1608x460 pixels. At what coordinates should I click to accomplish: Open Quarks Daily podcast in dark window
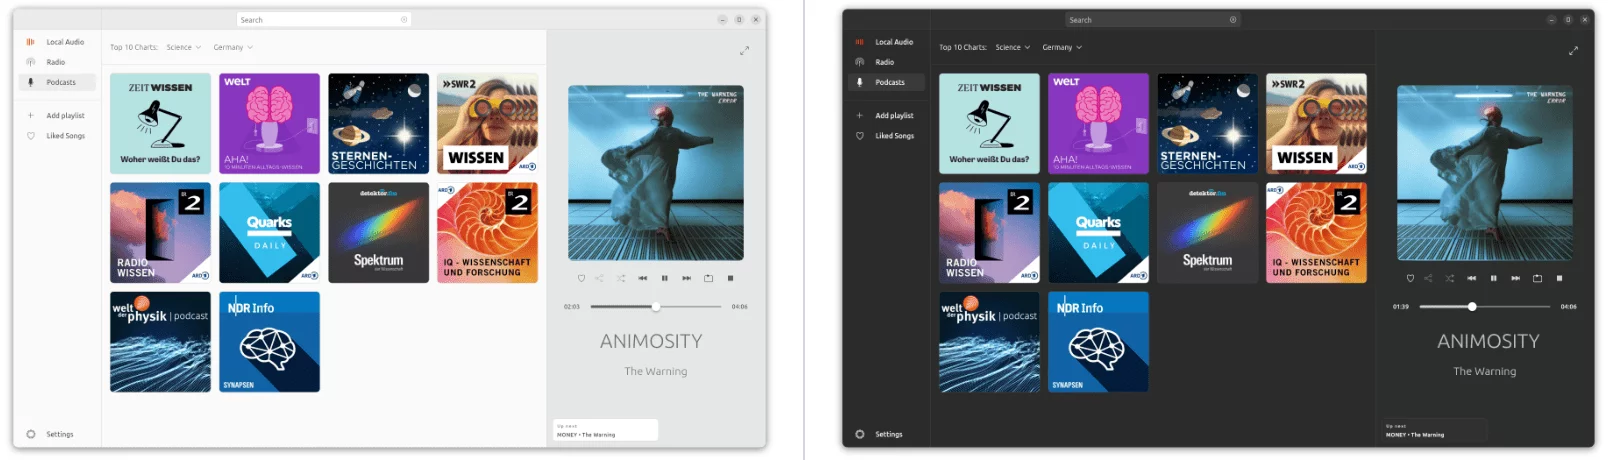pos(1099,232)
